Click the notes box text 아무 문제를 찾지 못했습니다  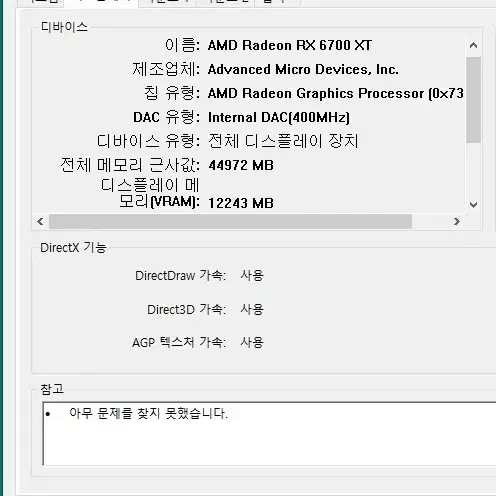point(149,413)
